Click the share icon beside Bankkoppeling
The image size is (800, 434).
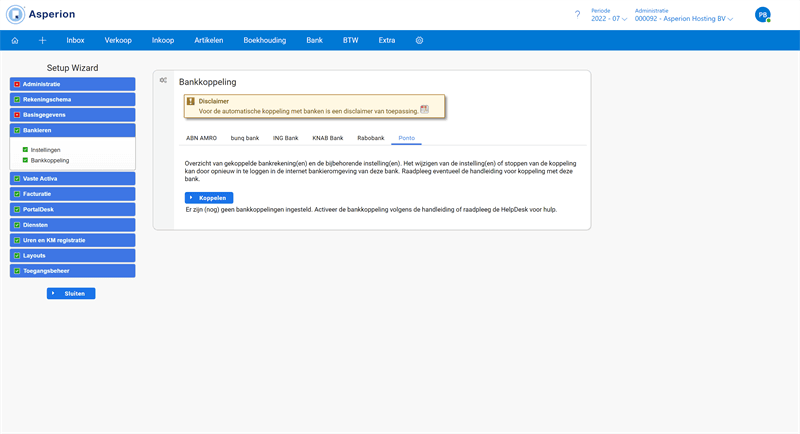click(163, 80)
